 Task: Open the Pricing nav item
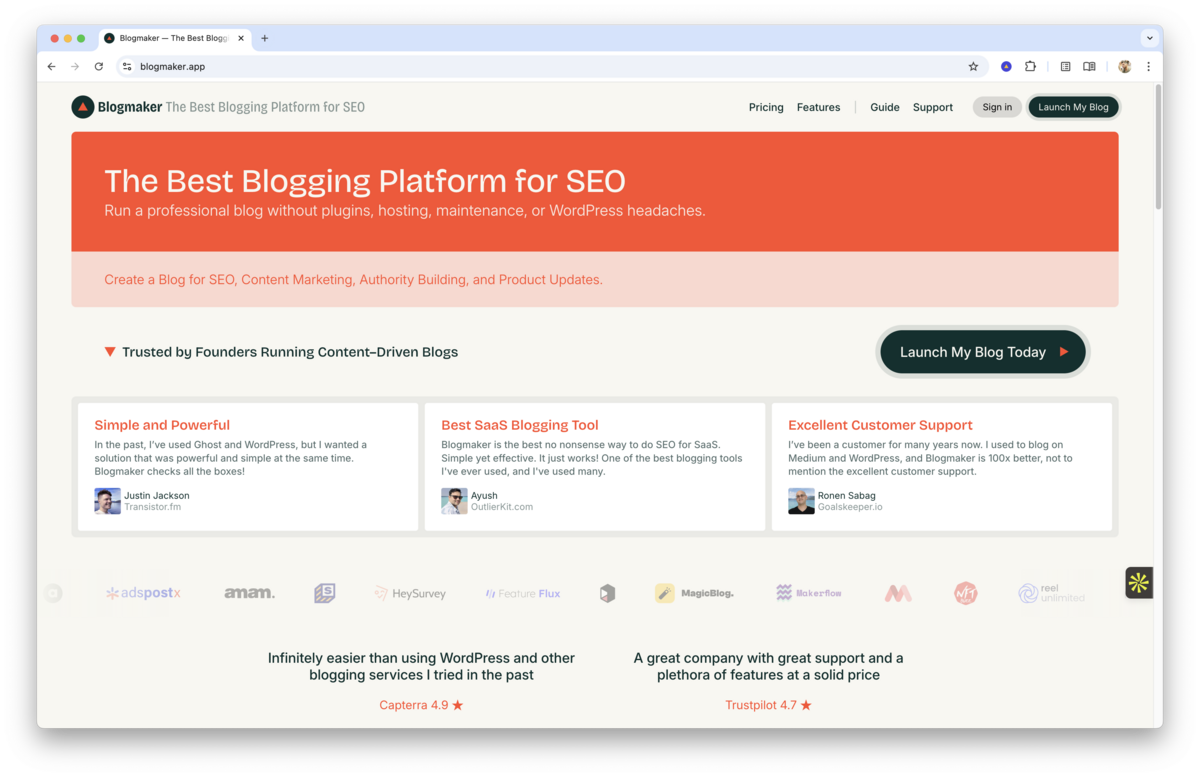coord(766,107)
